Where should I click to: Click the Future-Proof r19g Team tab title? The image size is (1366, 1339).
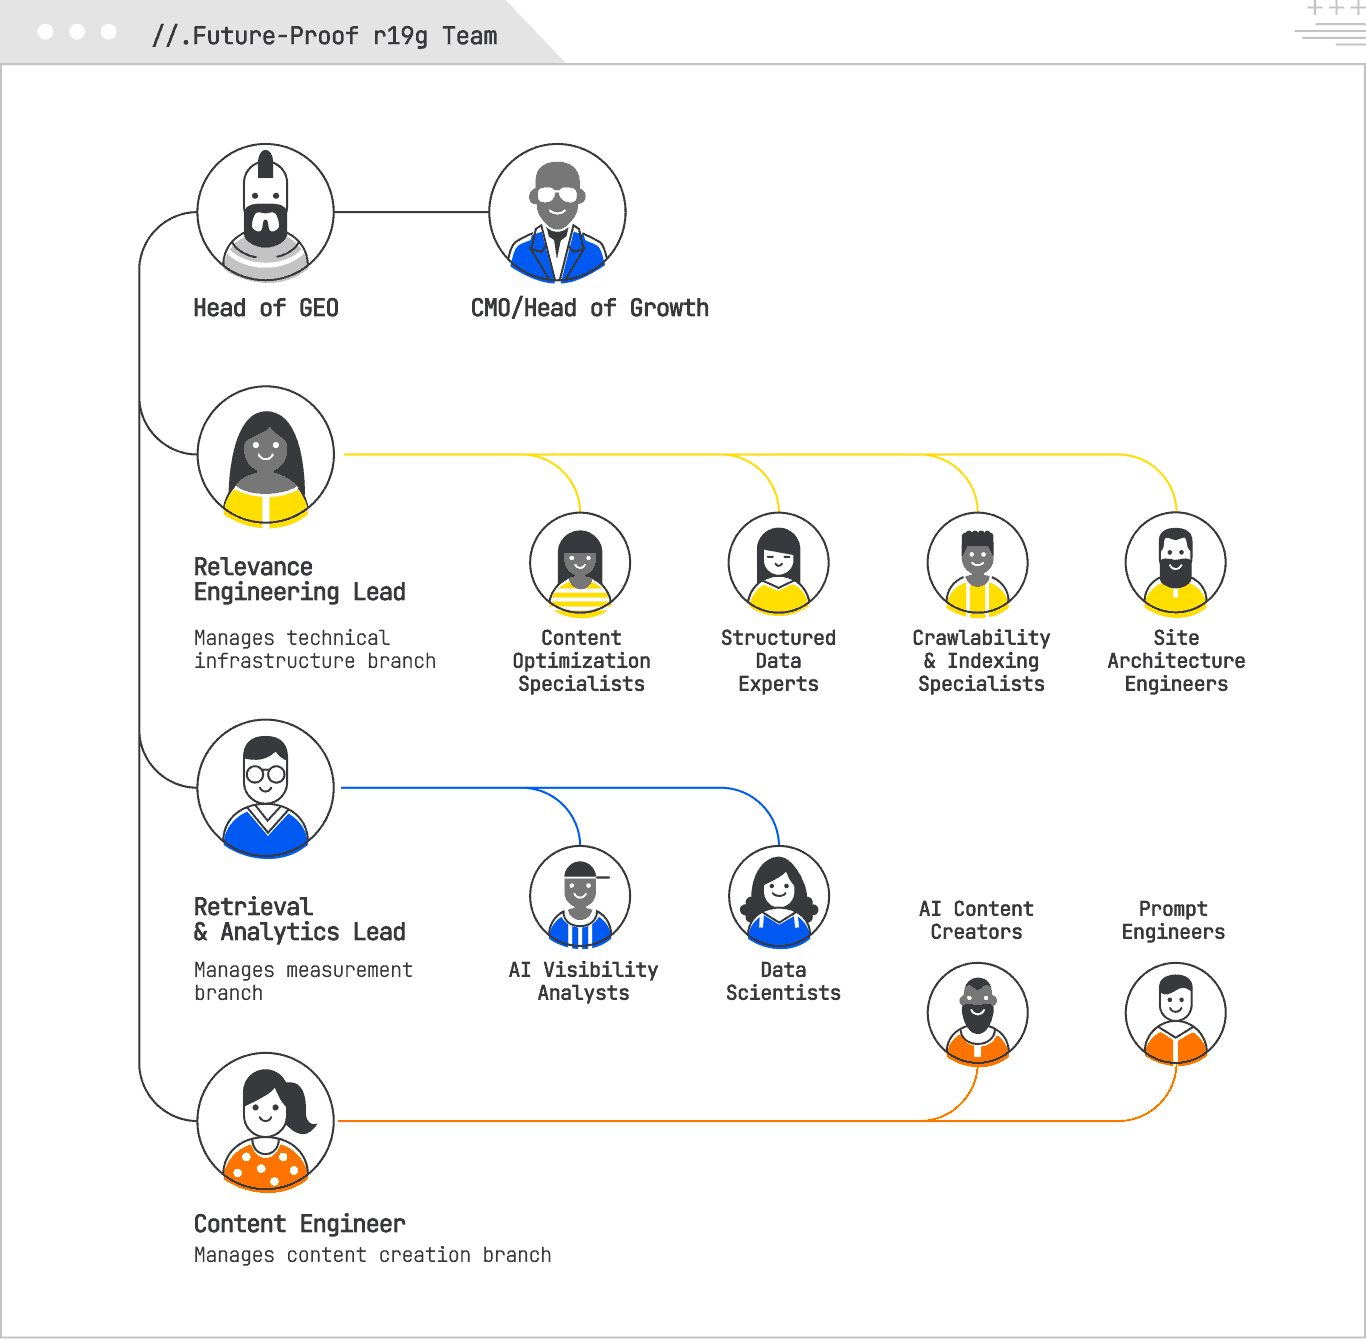[324, 36]
